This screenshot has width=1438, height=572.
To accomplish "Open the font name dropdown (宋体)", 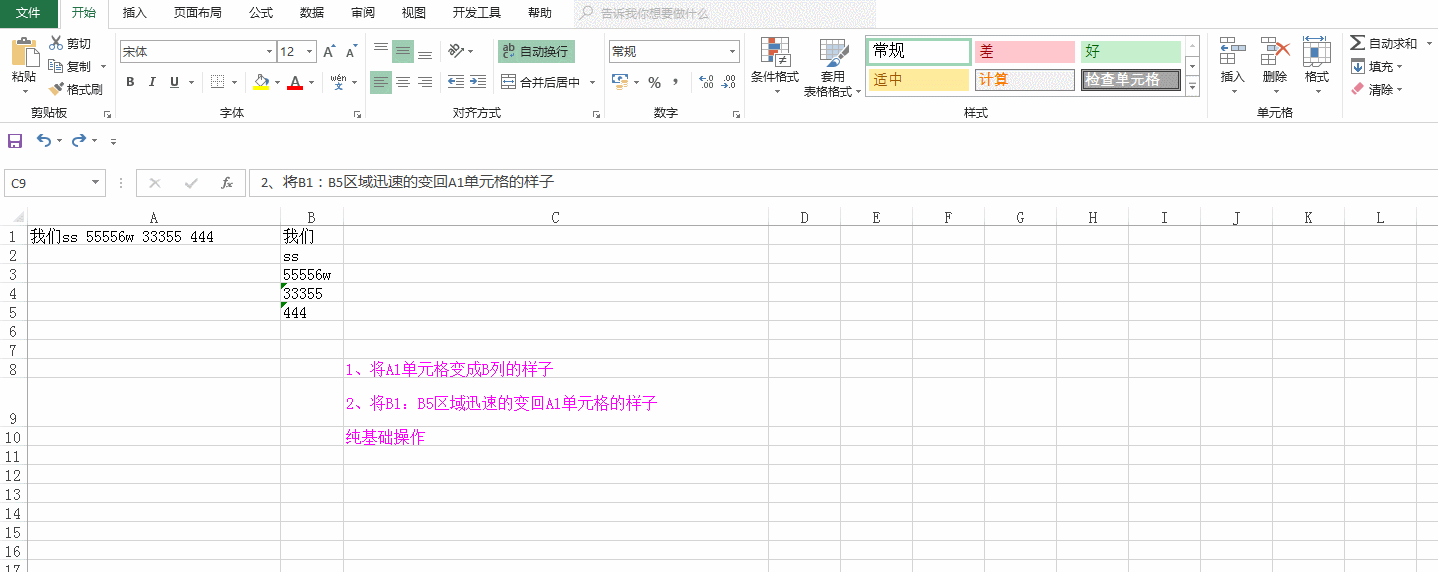I will [x=269, y=52].
